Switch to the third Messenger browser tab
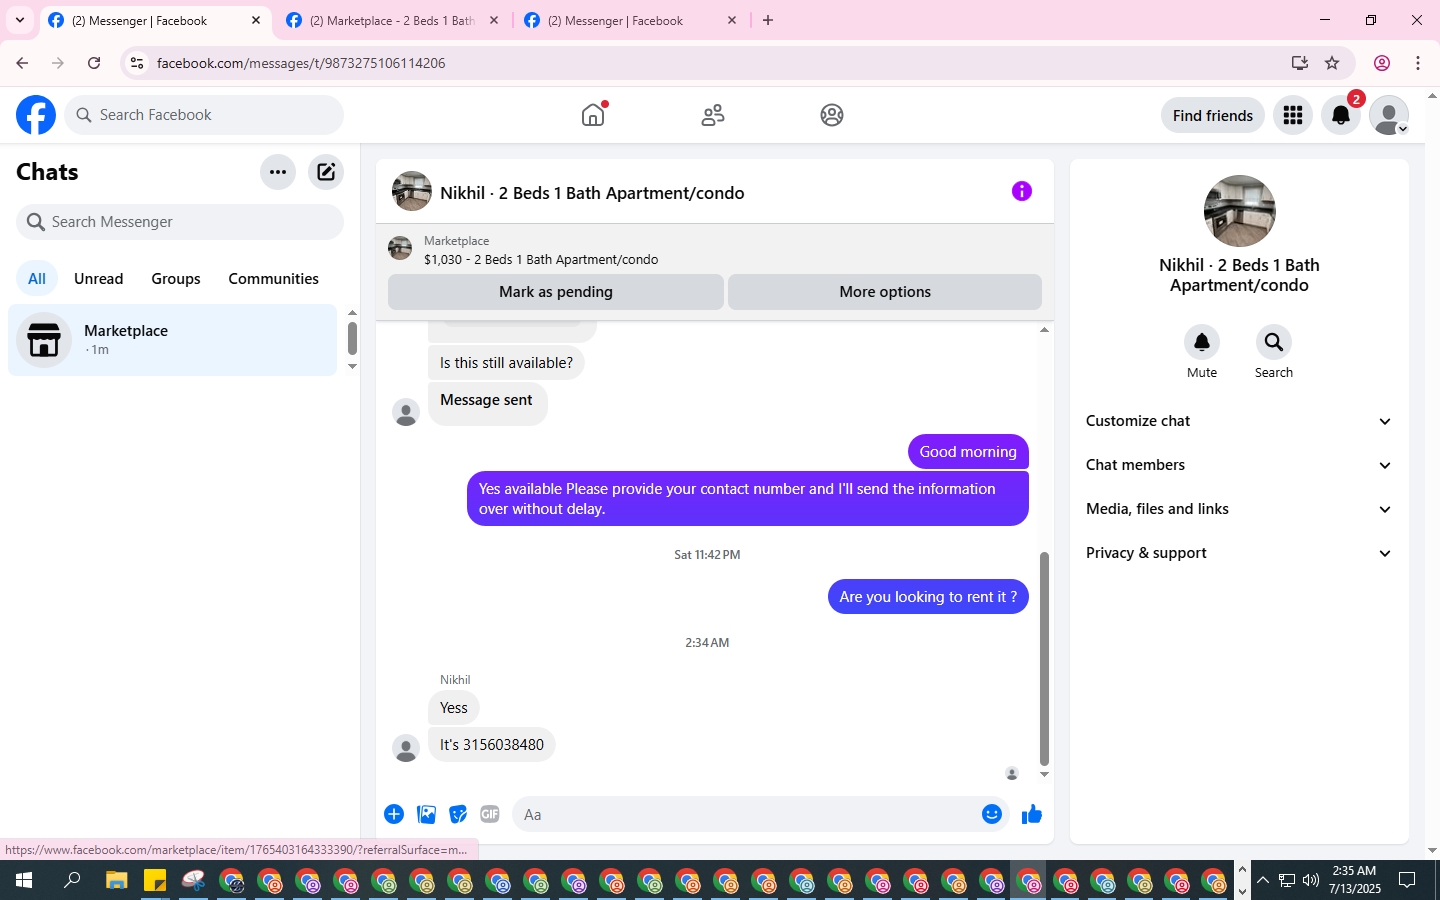 click(x=630, y=20)
